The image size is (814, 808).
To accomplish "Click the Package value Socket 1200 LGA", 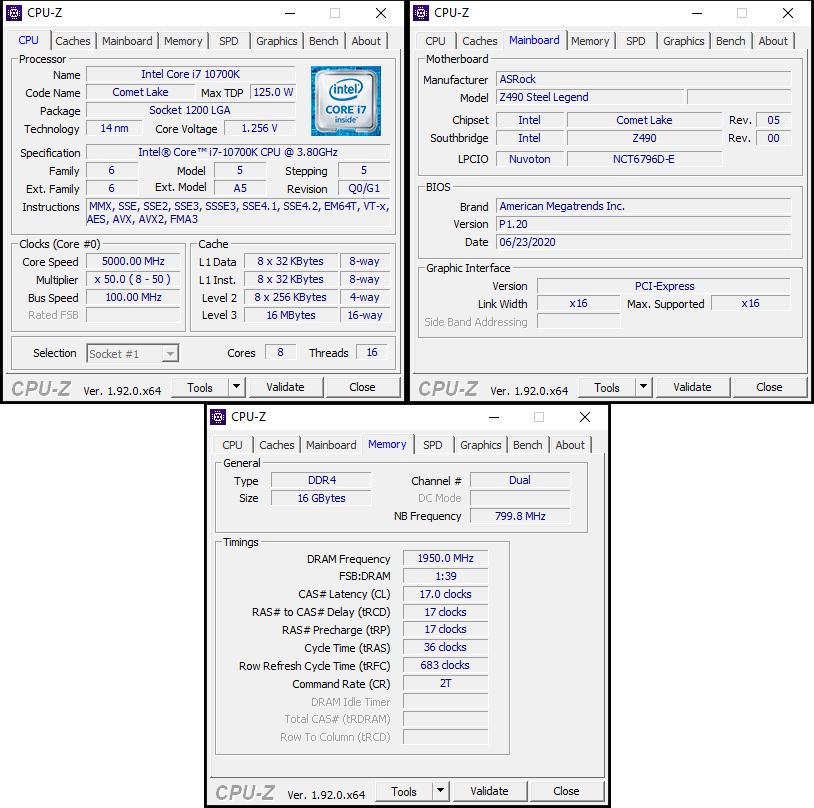I will coord(191,110).
